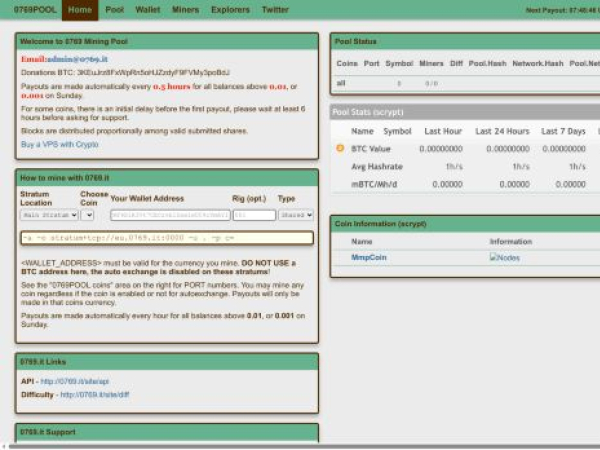
Task: Open the Wallet page
Action: (147, 9)
